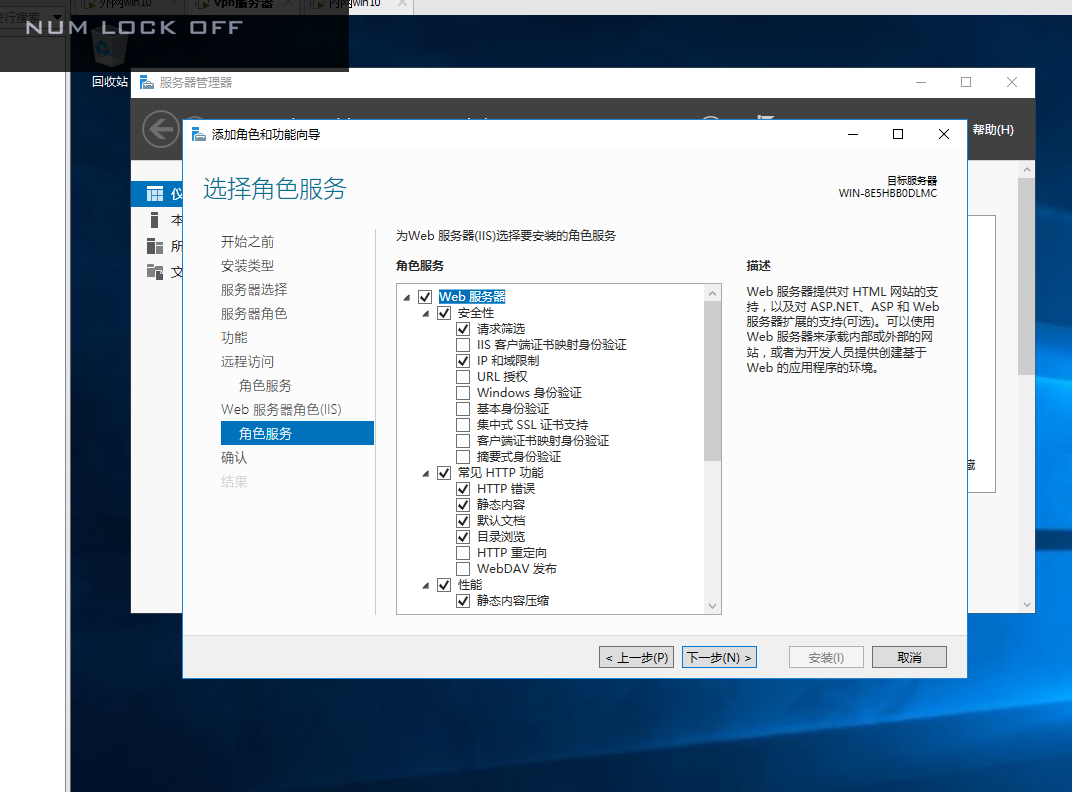This screenshot has height=792, width=1072.
Task: Enable IIS 客户端证书映射身份验证 checkbox
Action: tap(463, 345)
